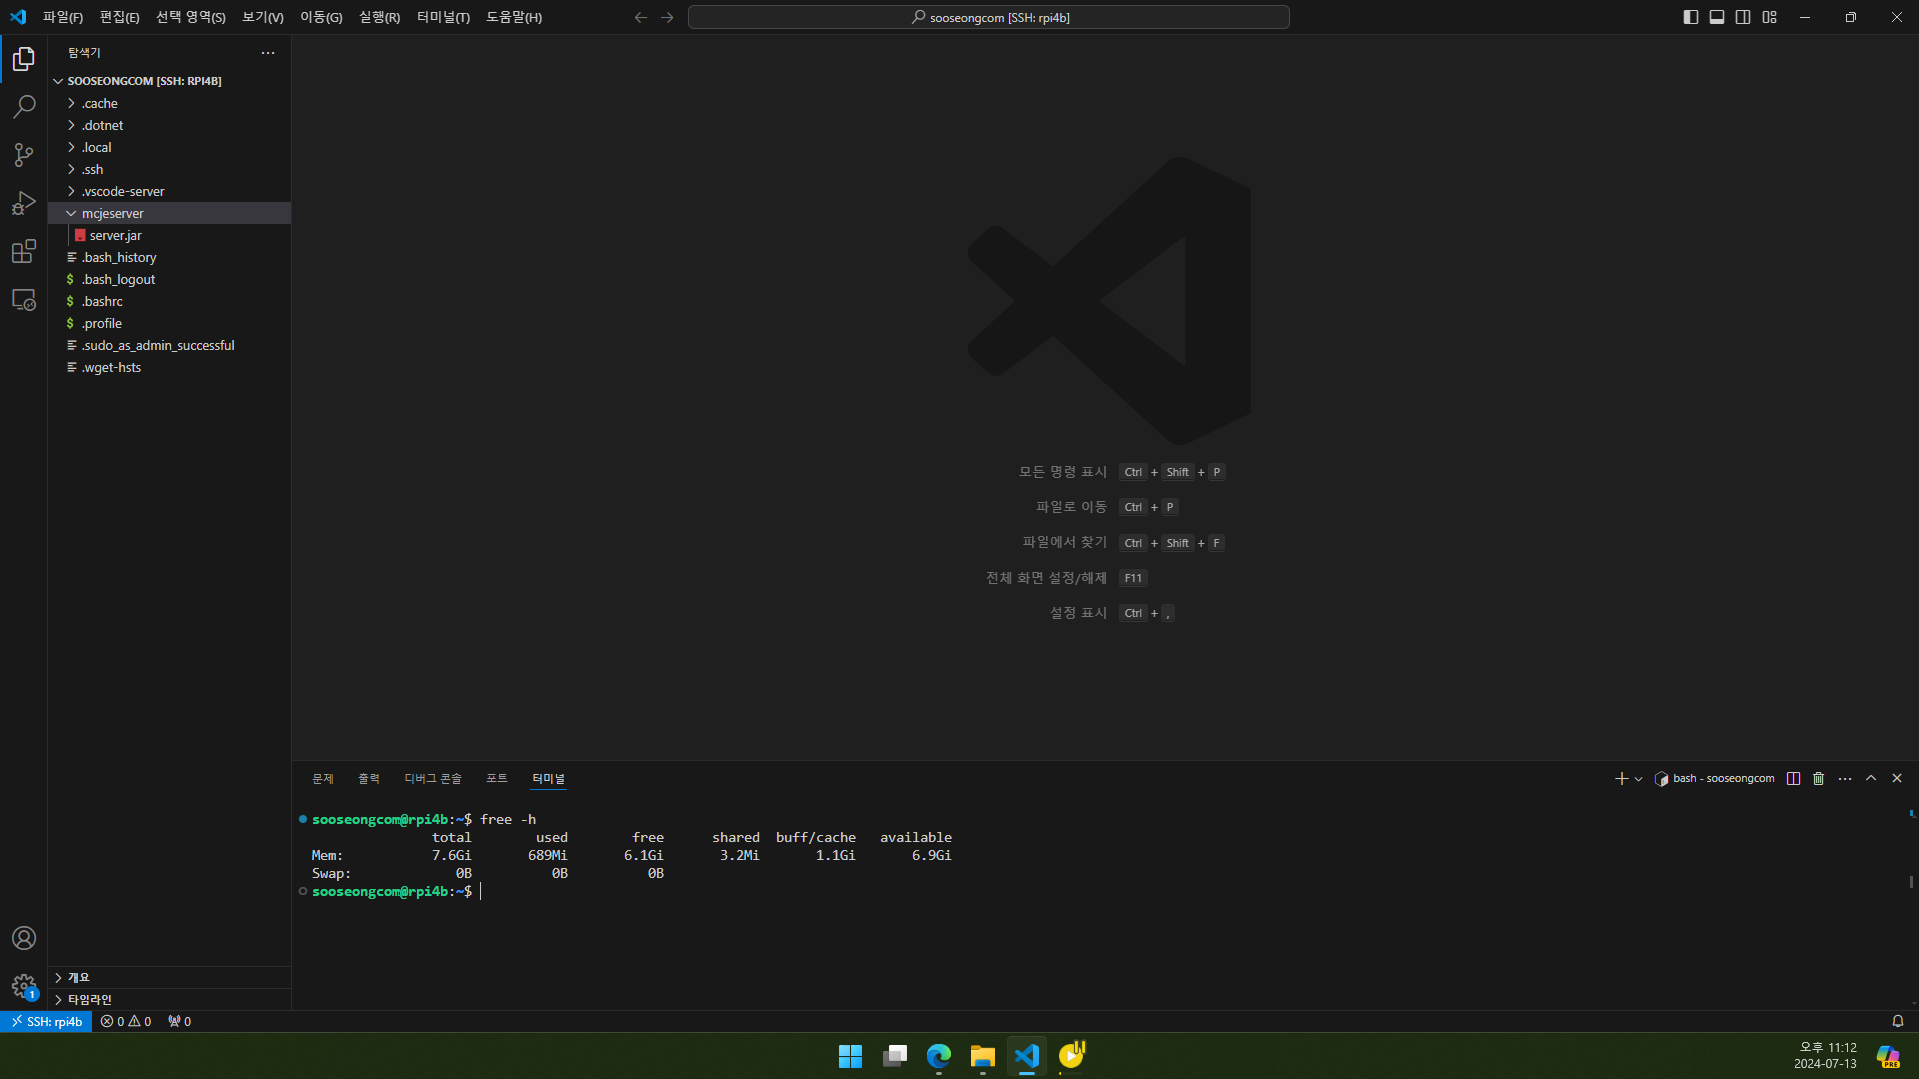The width and height of the screenshot is (1919, 1079).
Task: Open the Explorer view in activity bar
Action: 24,59
